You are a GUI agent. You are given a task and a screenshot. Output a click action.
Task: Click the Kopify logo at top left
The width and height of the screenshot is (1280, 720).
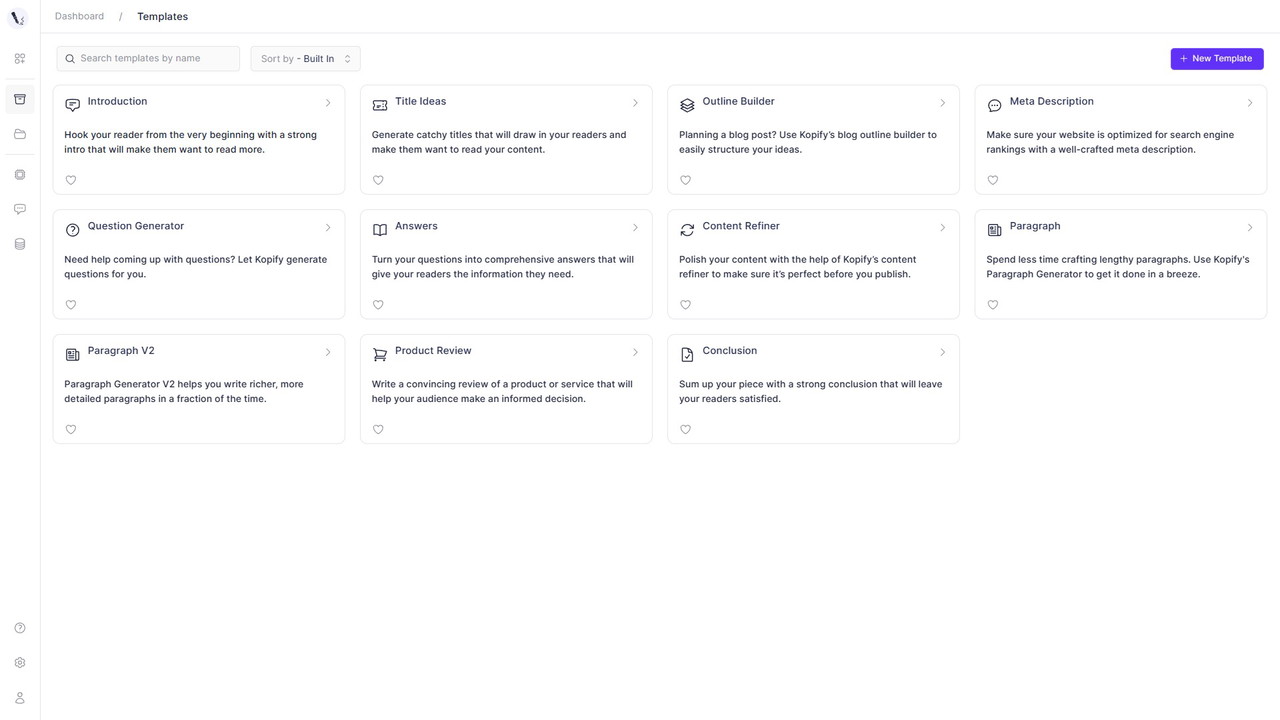17,17
